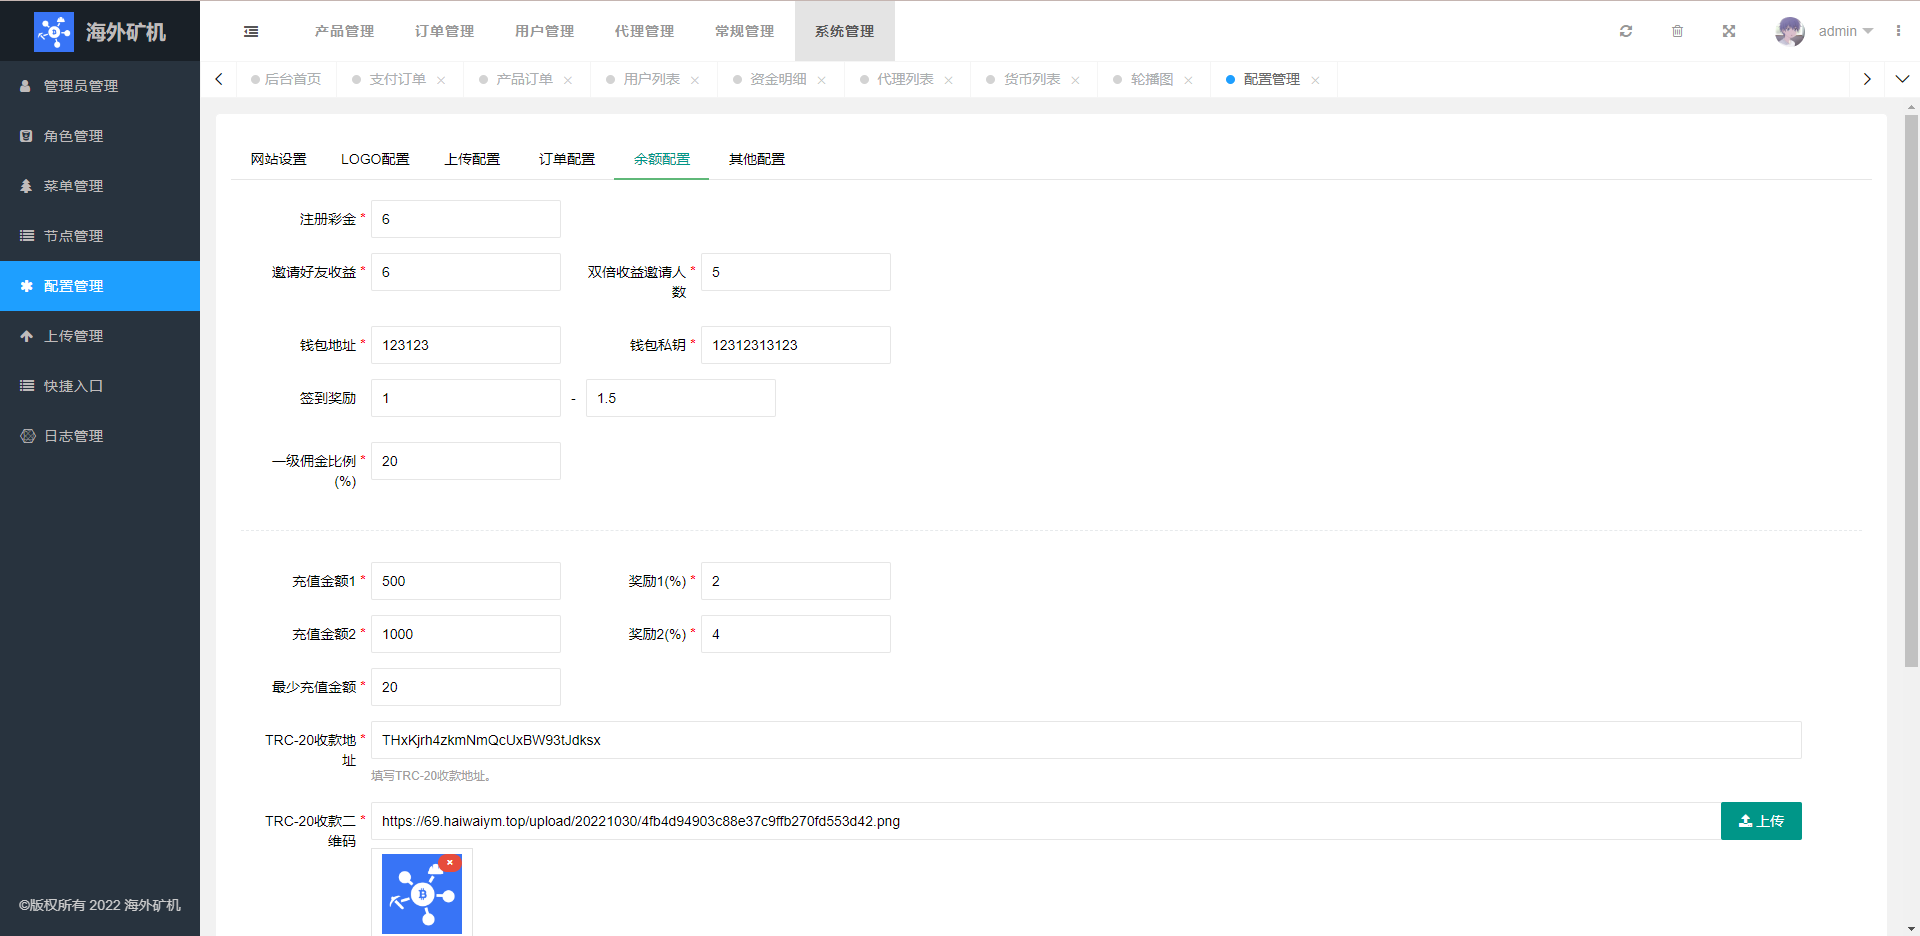Expand the tab list with the down chevron
The height and width of the screenshot is (936, 1920).
pyautogui.click(x=1904, y=79)
